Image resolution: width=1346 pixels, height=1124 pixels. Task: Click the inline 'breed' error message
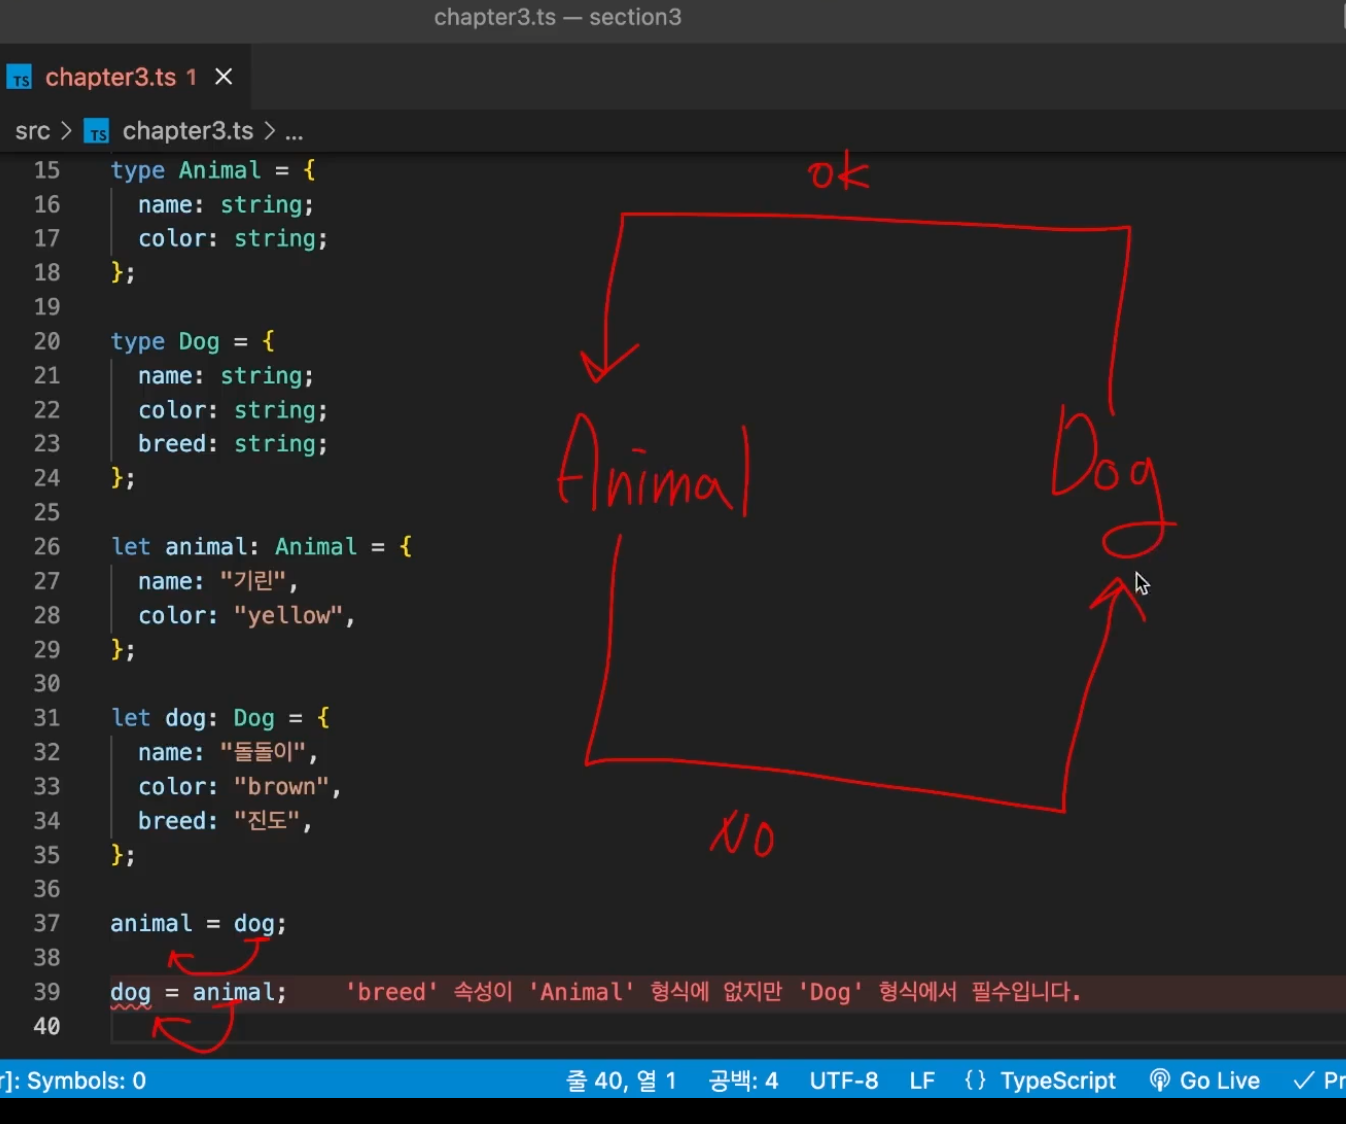tap(713, 992)
